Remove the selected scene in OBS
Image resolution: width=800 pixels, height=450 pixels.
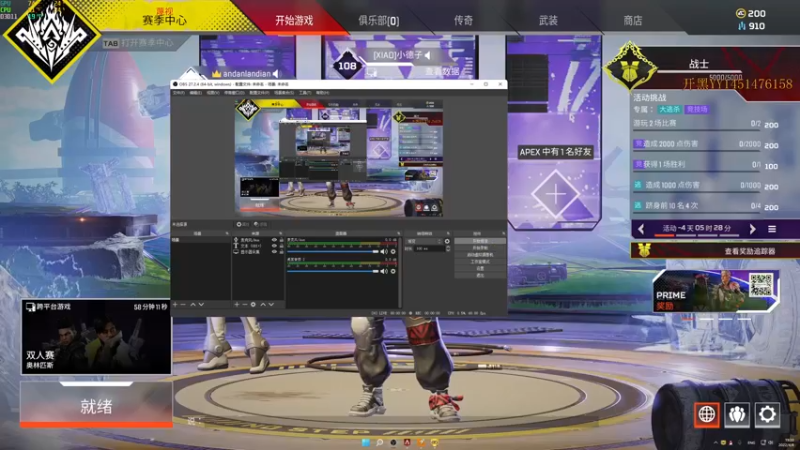coord(183,305)
